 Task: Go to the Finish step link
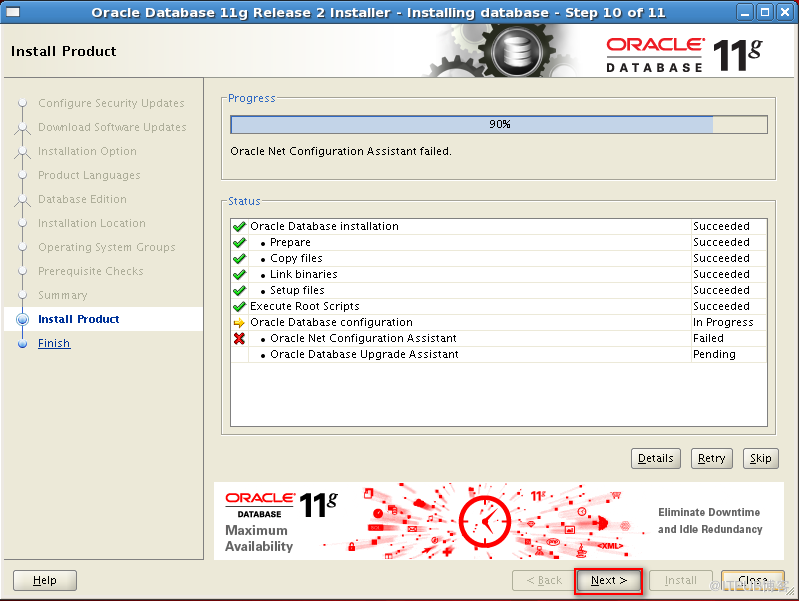point(54,344)
